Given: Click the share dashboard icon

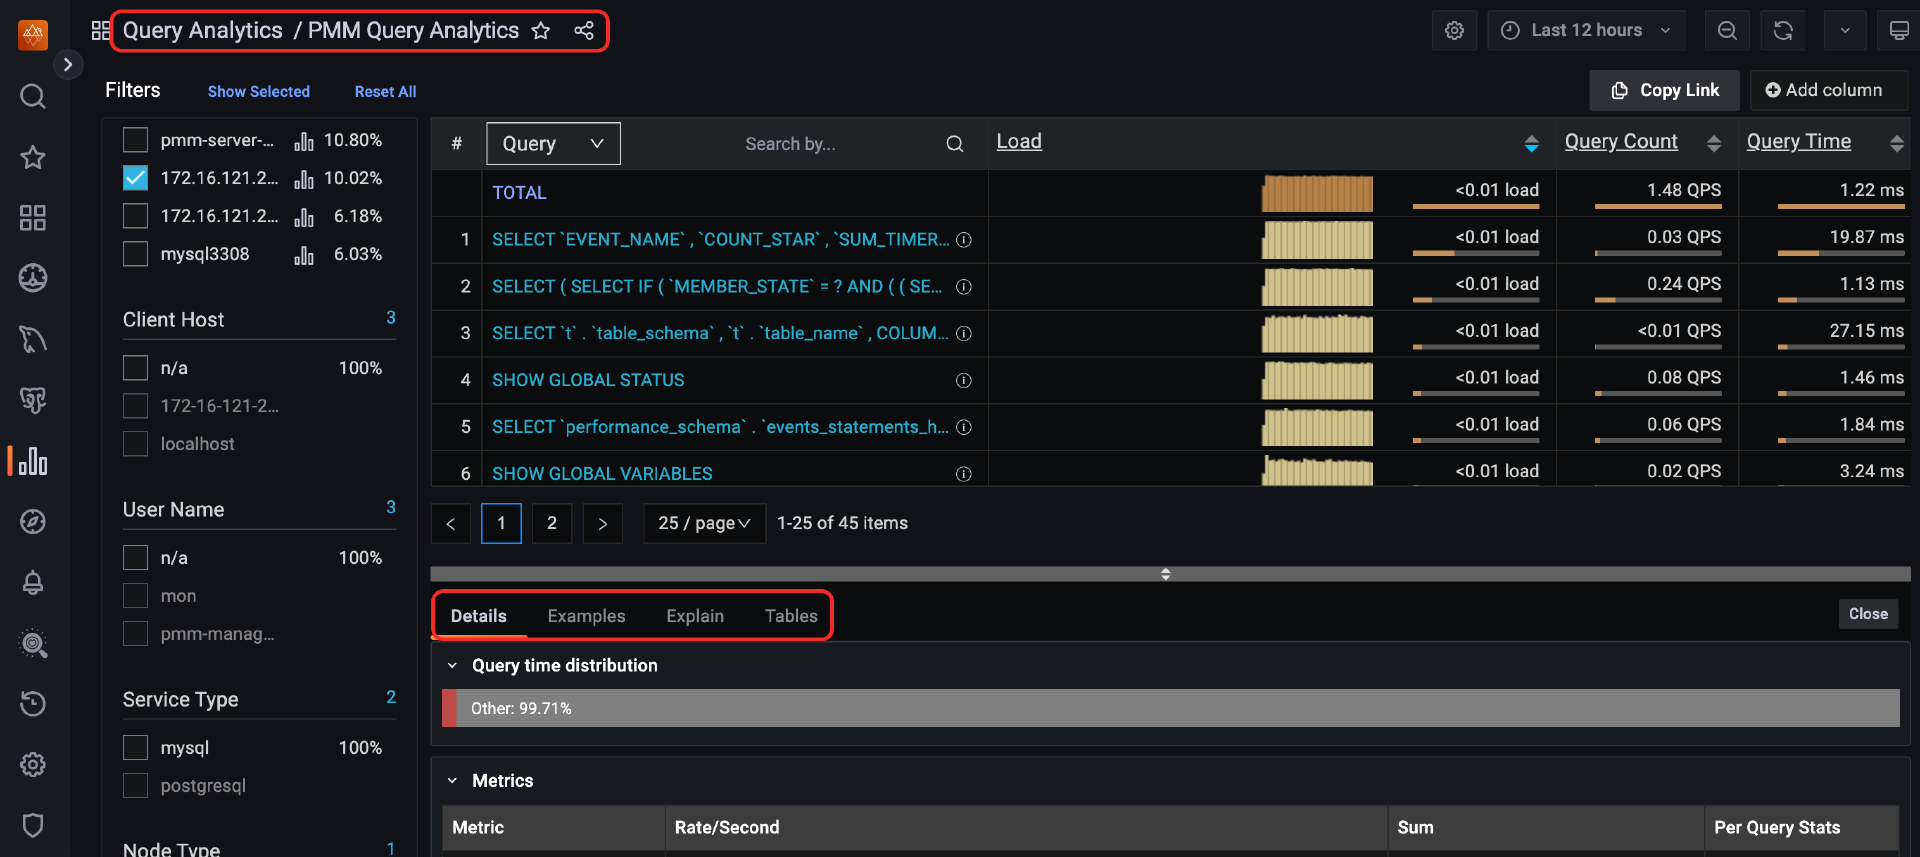Looking at the screenshot, I should (x=584, y=31).
